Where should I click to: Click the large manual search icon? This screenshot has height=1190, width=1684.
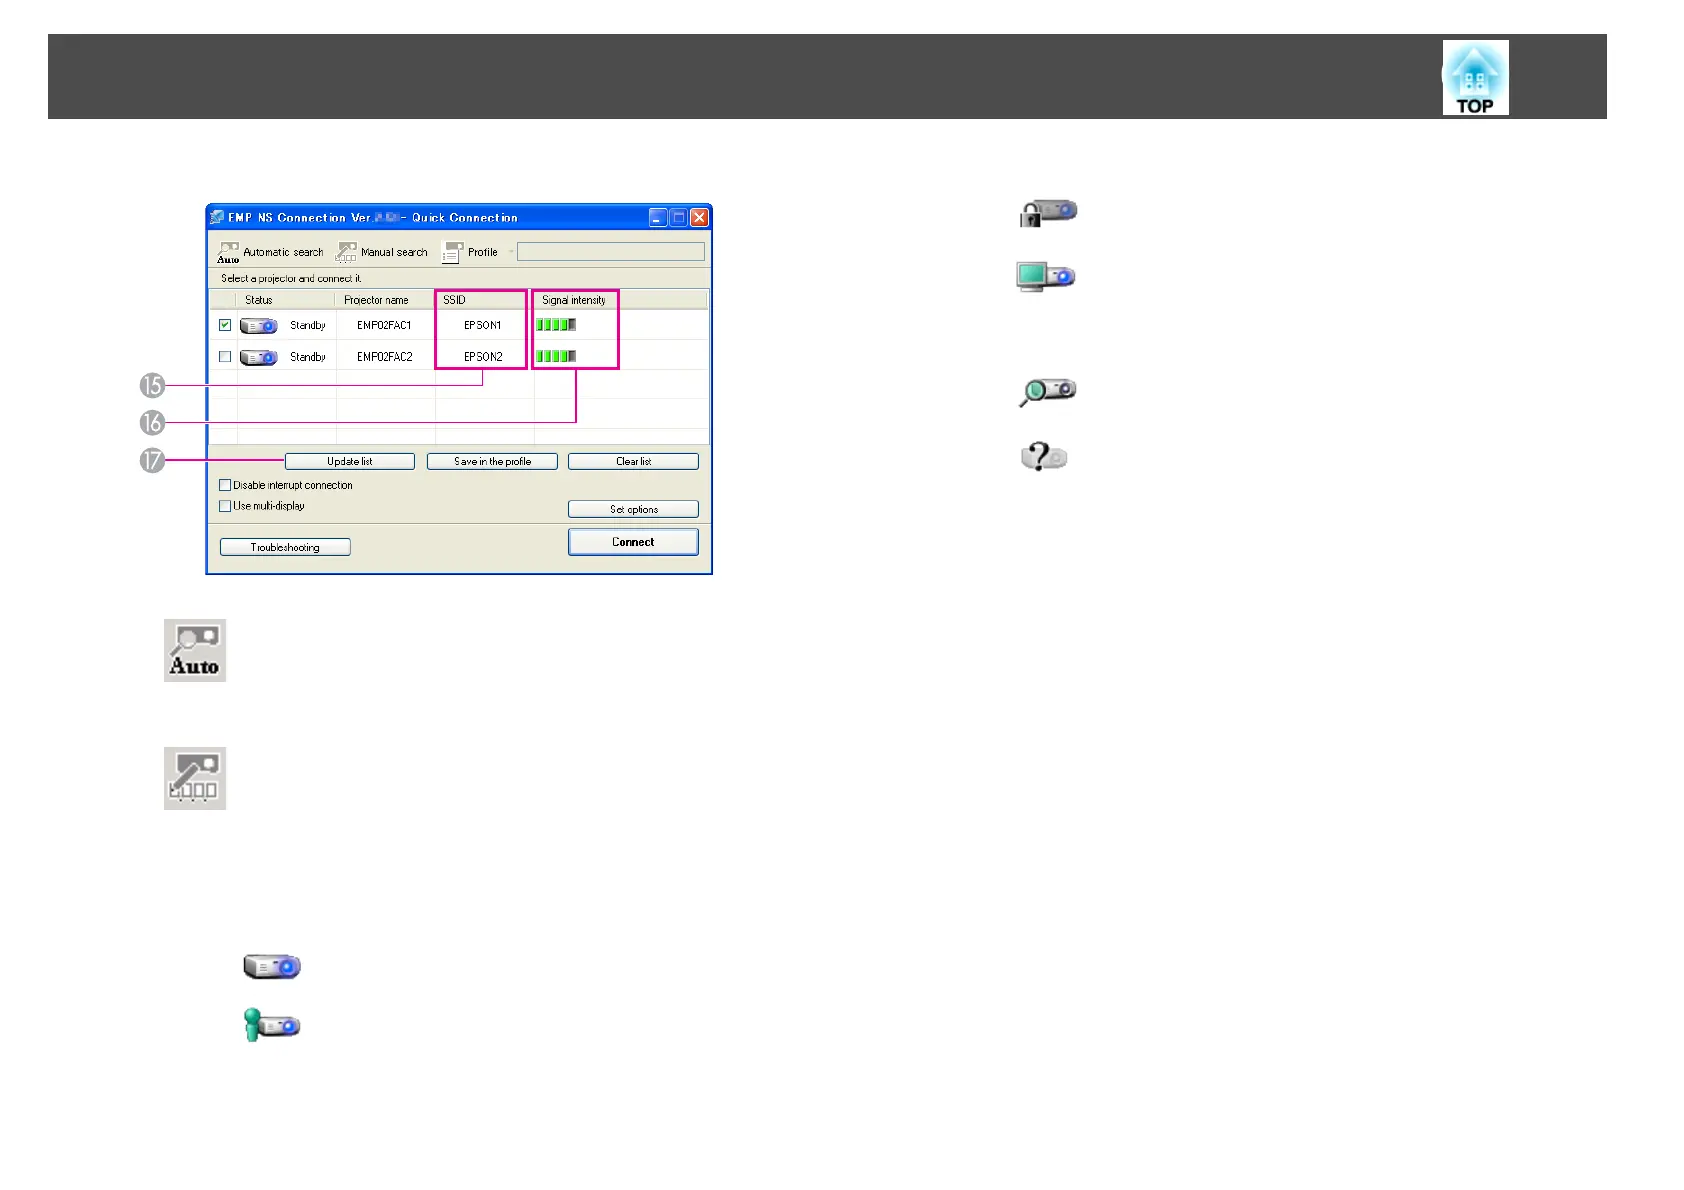195,778
